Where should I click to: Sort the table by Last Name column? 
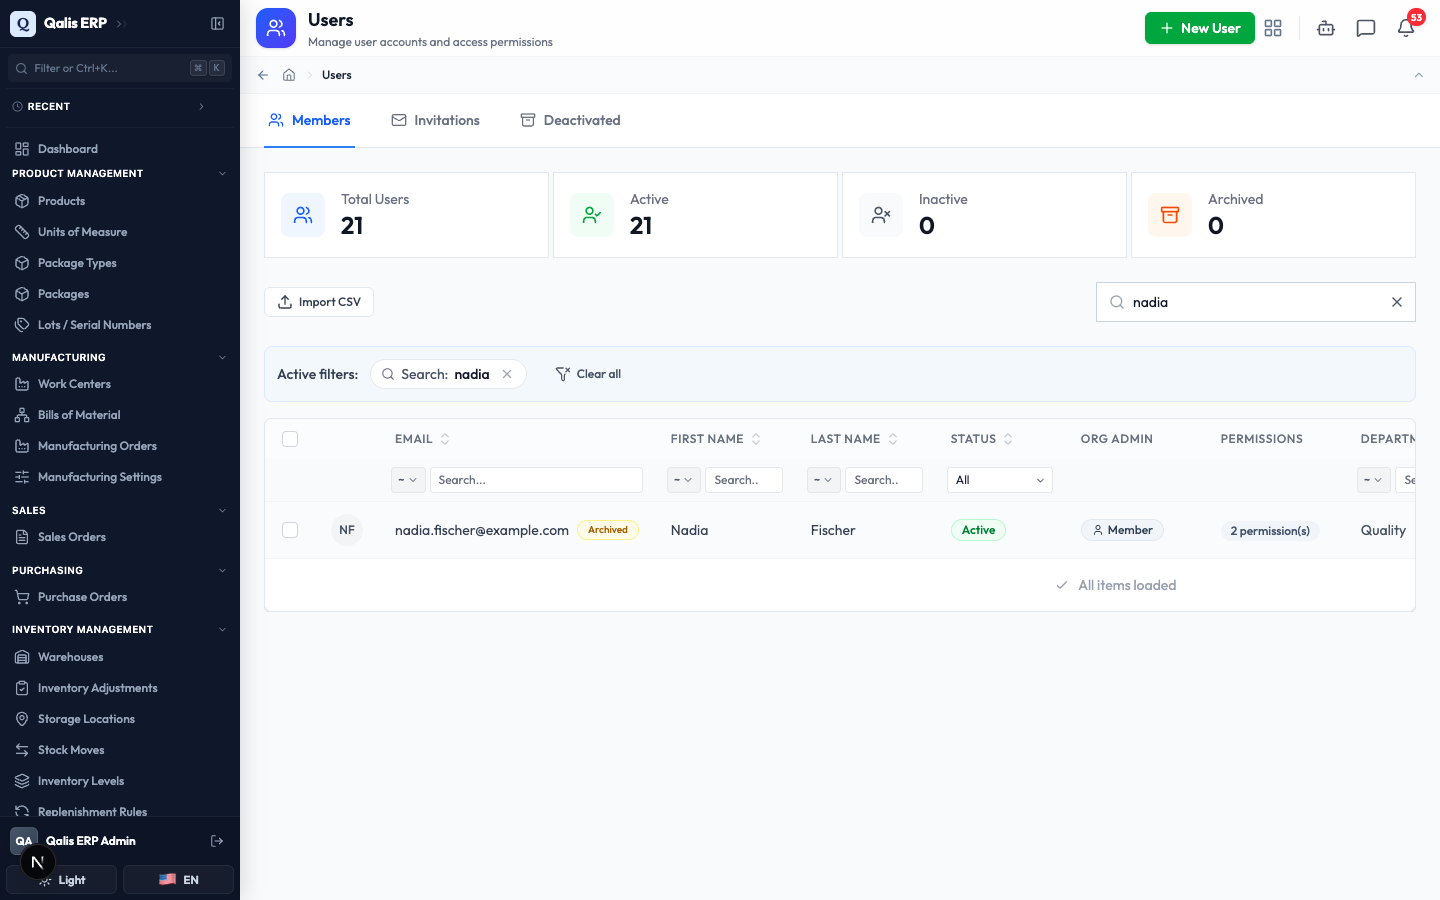pos(854,439)
